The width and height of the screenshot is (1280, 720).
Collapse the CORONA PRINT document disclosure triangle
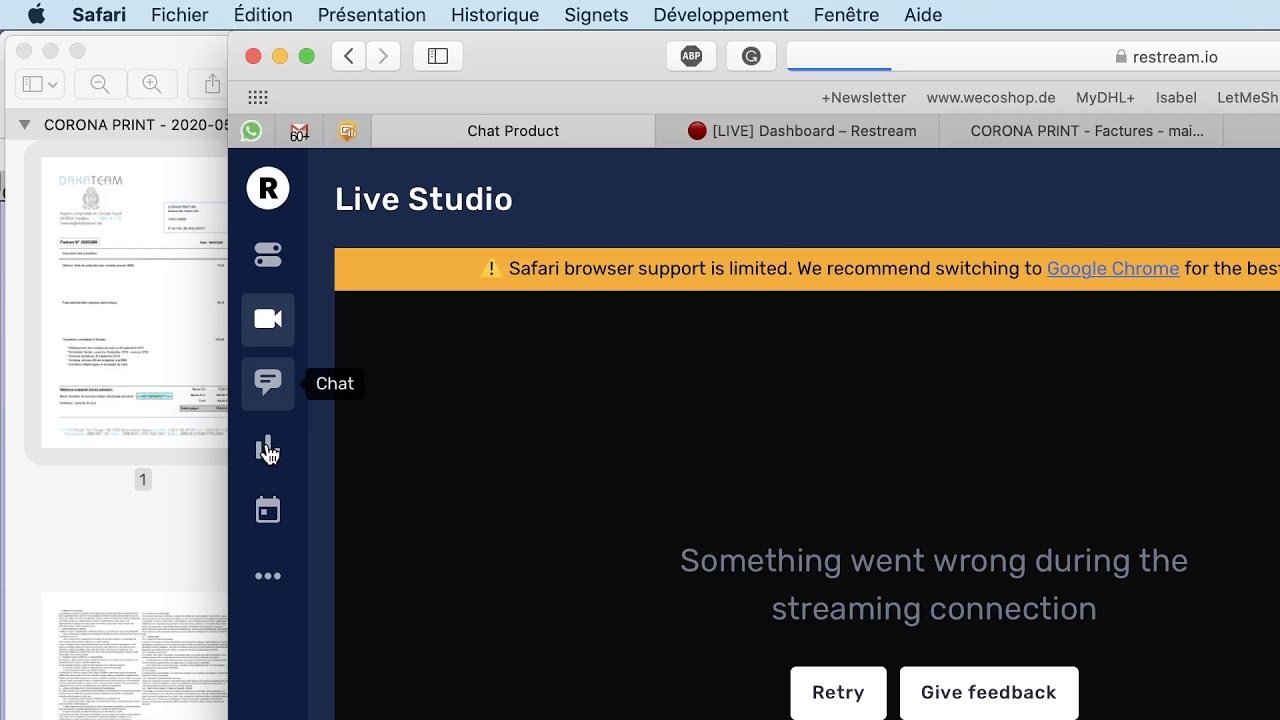[x=24, y=125]
